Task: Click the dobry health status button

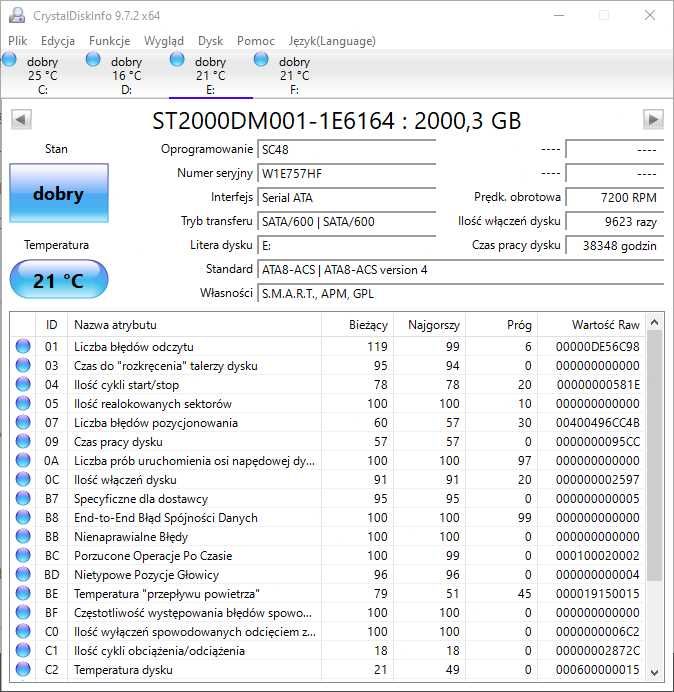Action: pyautogui.click(x=59, y=193)
